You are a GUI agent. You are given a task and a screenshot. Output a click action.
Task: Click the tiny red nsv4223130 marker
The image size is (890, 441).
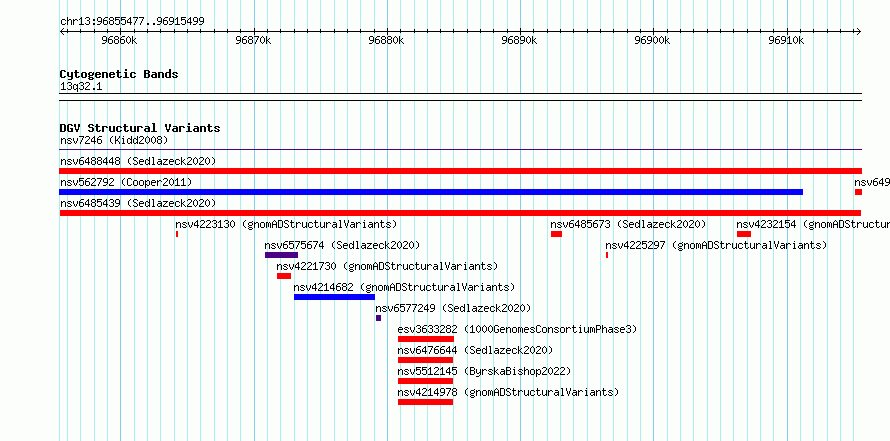177,234
